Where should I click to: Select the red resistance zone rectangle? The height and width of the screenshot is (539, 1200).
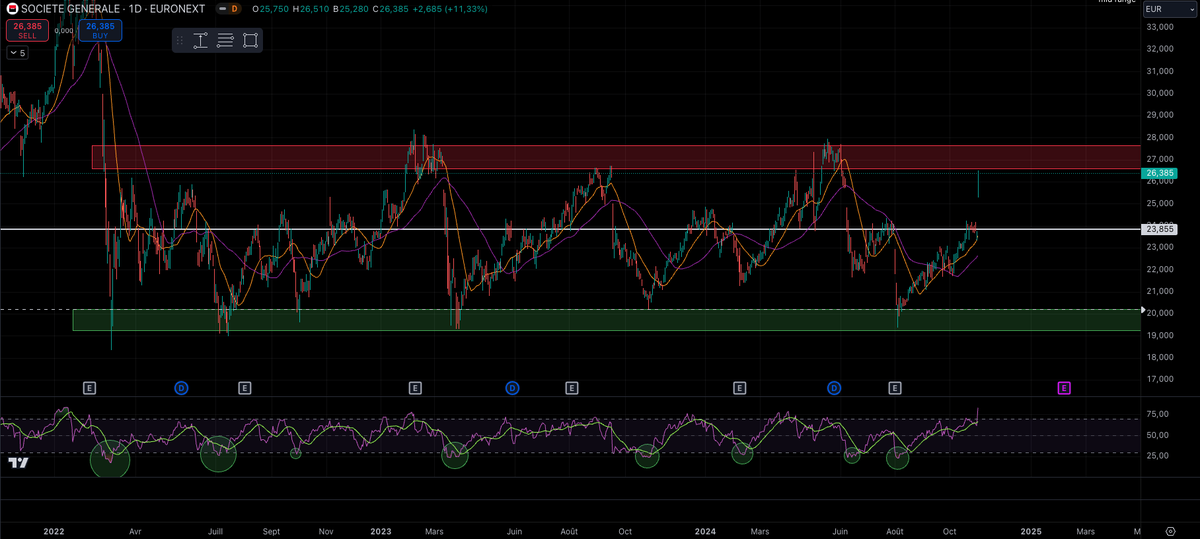pos(616,157)
